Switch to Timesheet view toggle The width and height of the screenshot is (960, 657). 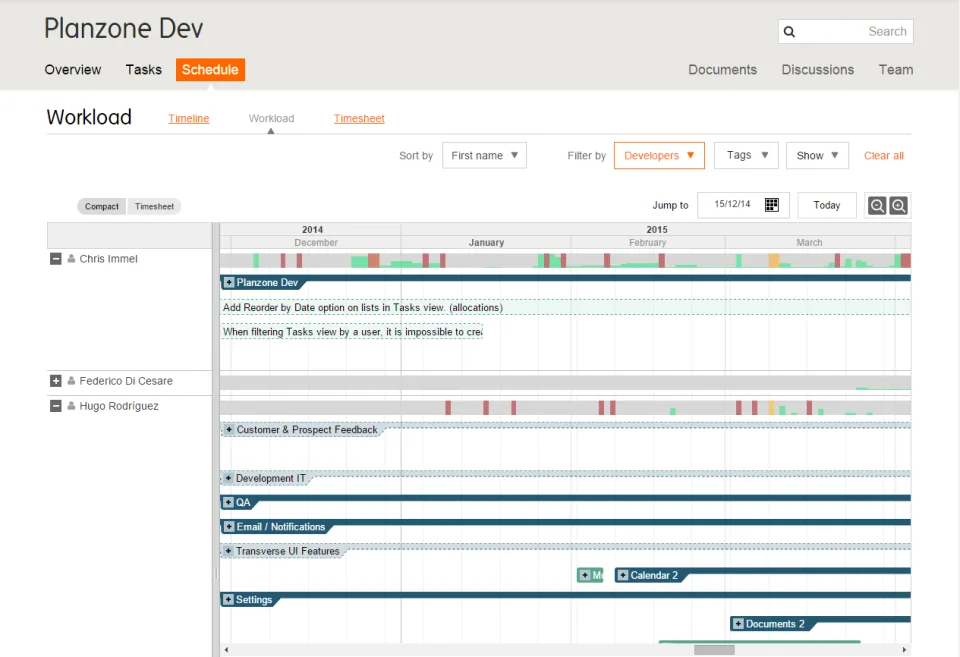pyautogui.click(x=154, y=206)
